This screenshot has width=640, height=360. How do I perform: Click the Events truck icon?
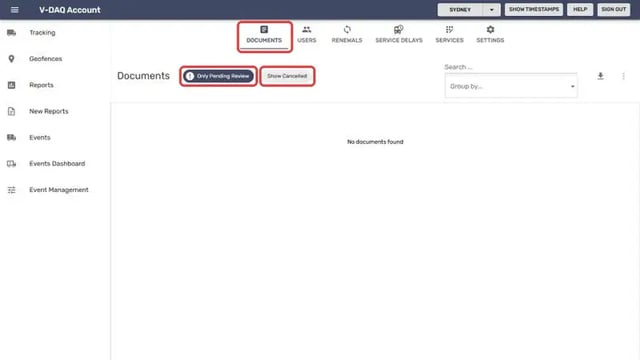click(x=11, y=138)
